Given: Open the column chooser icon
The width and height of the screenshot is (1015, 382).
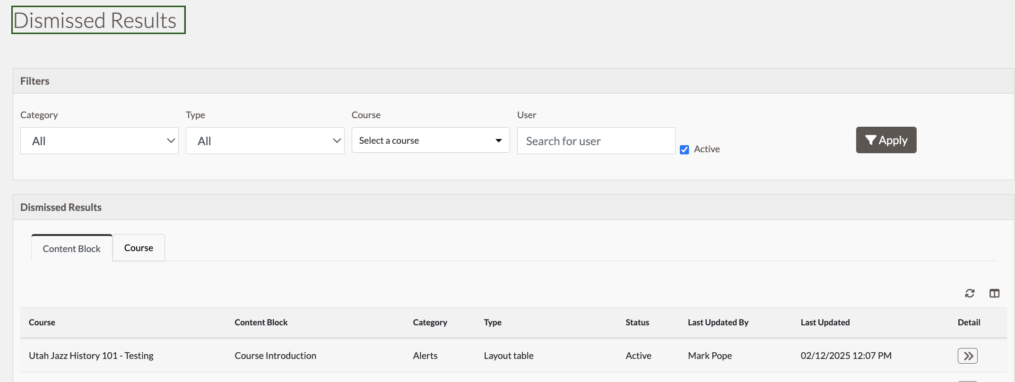Looking at the screenshot, I should [x=994, y=293].
